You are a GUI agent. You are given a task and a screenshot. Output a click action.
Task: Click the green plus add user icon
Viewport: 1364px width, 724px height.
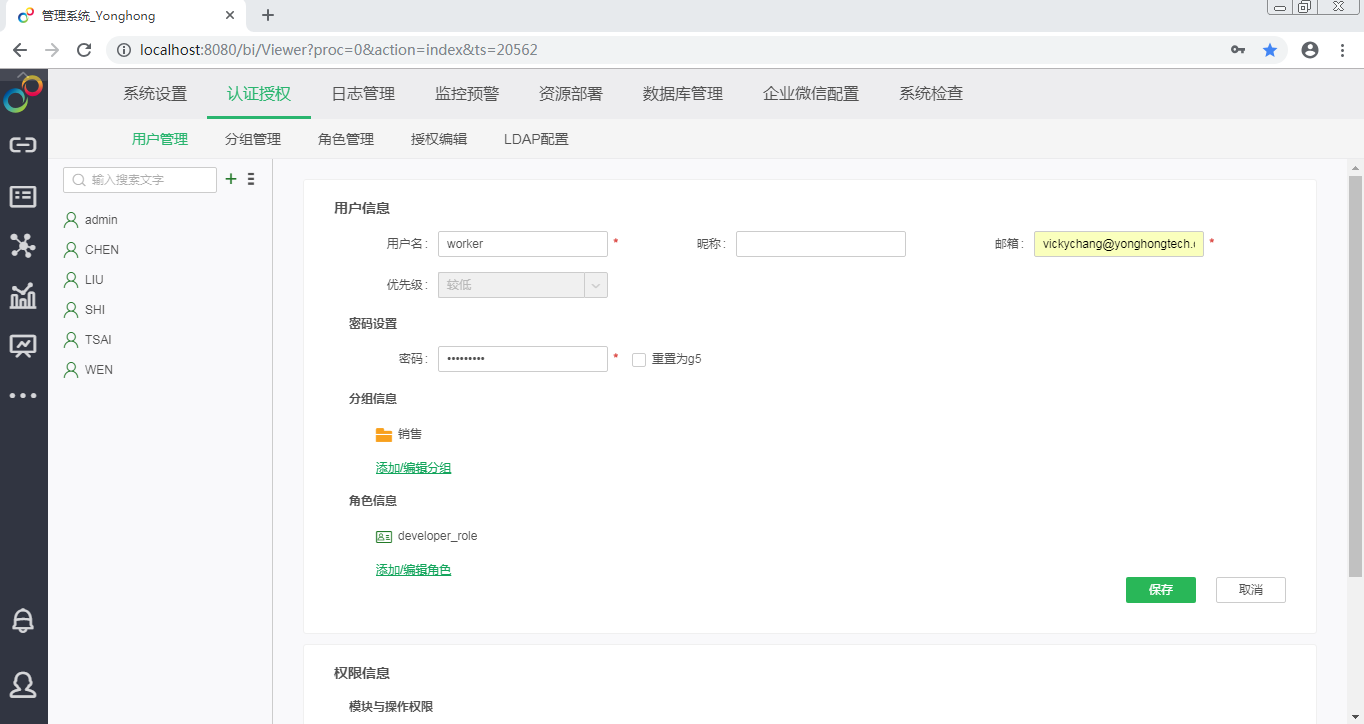[x=231, y=179]
